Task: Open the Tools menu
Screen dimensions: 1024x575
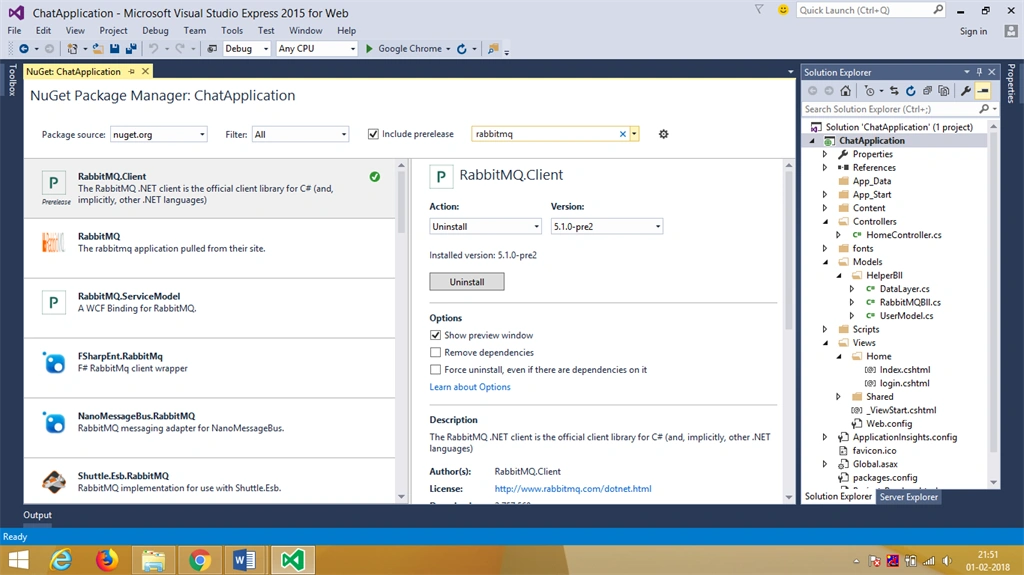Action: coord(231,30)
